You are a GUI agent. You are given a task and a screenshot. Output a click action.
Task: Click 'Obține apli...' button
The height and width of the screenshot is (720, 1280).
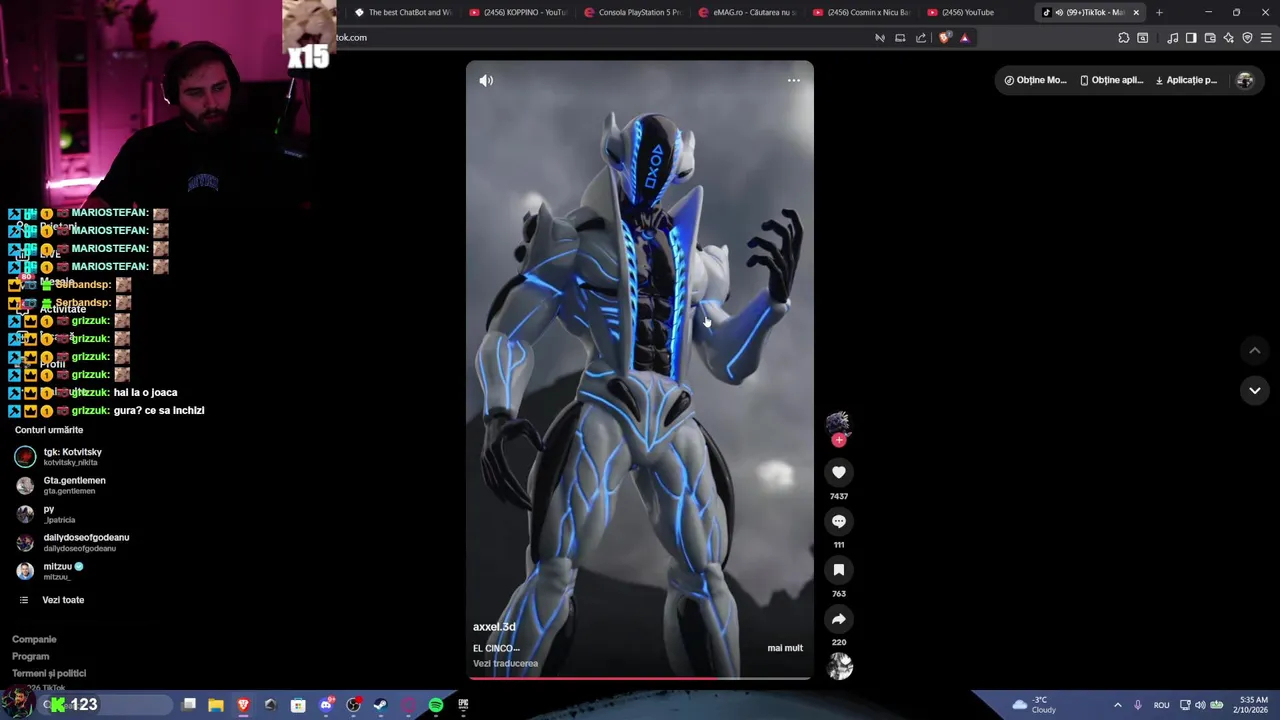(1112, 80)
